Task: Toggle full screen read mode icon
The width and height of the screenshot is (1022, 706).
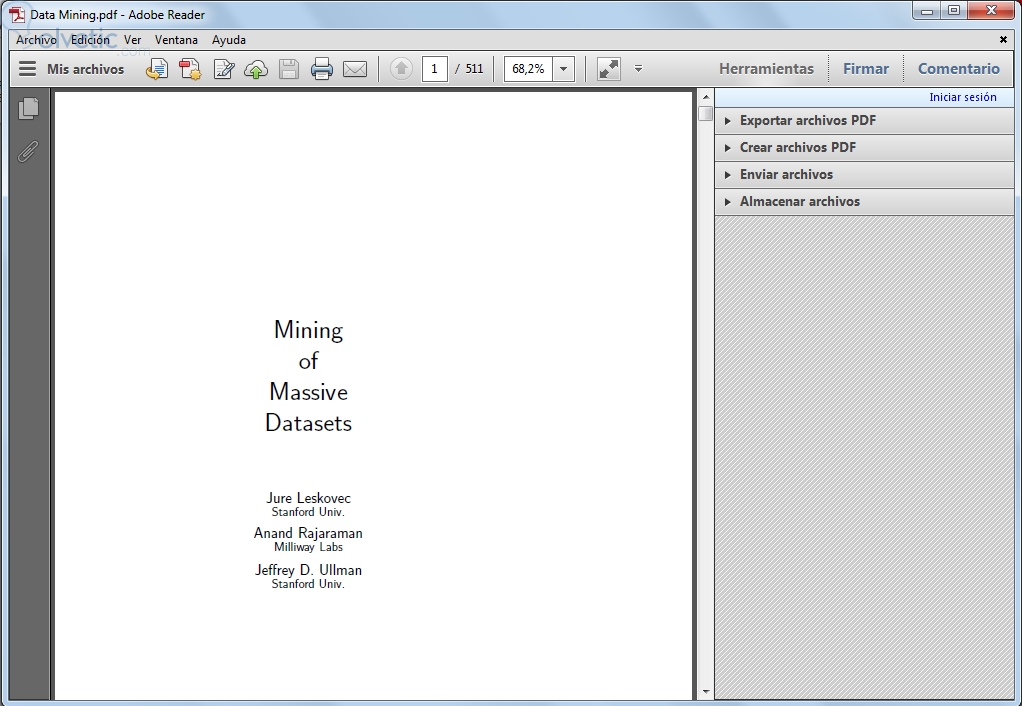Action: click(608, 69)
